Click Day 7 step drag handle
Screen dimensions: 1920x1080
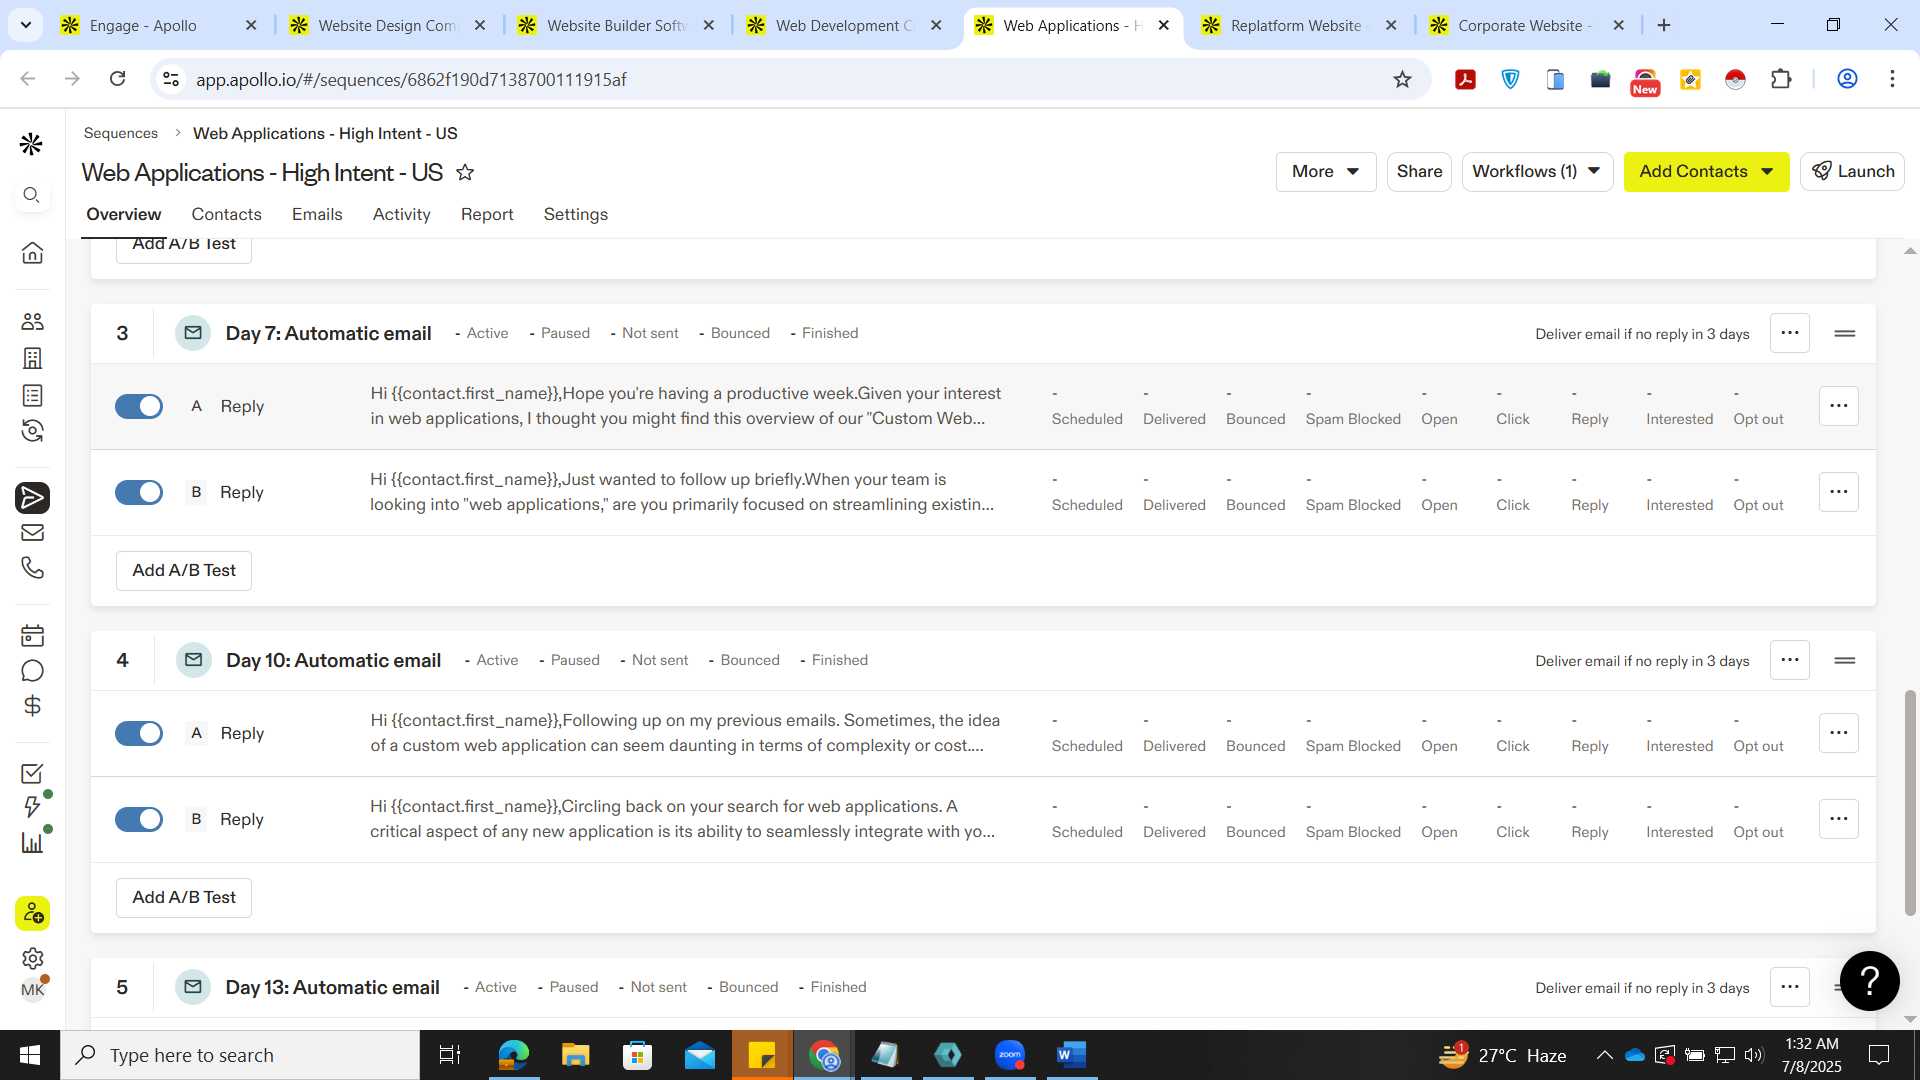point(1845,333)
